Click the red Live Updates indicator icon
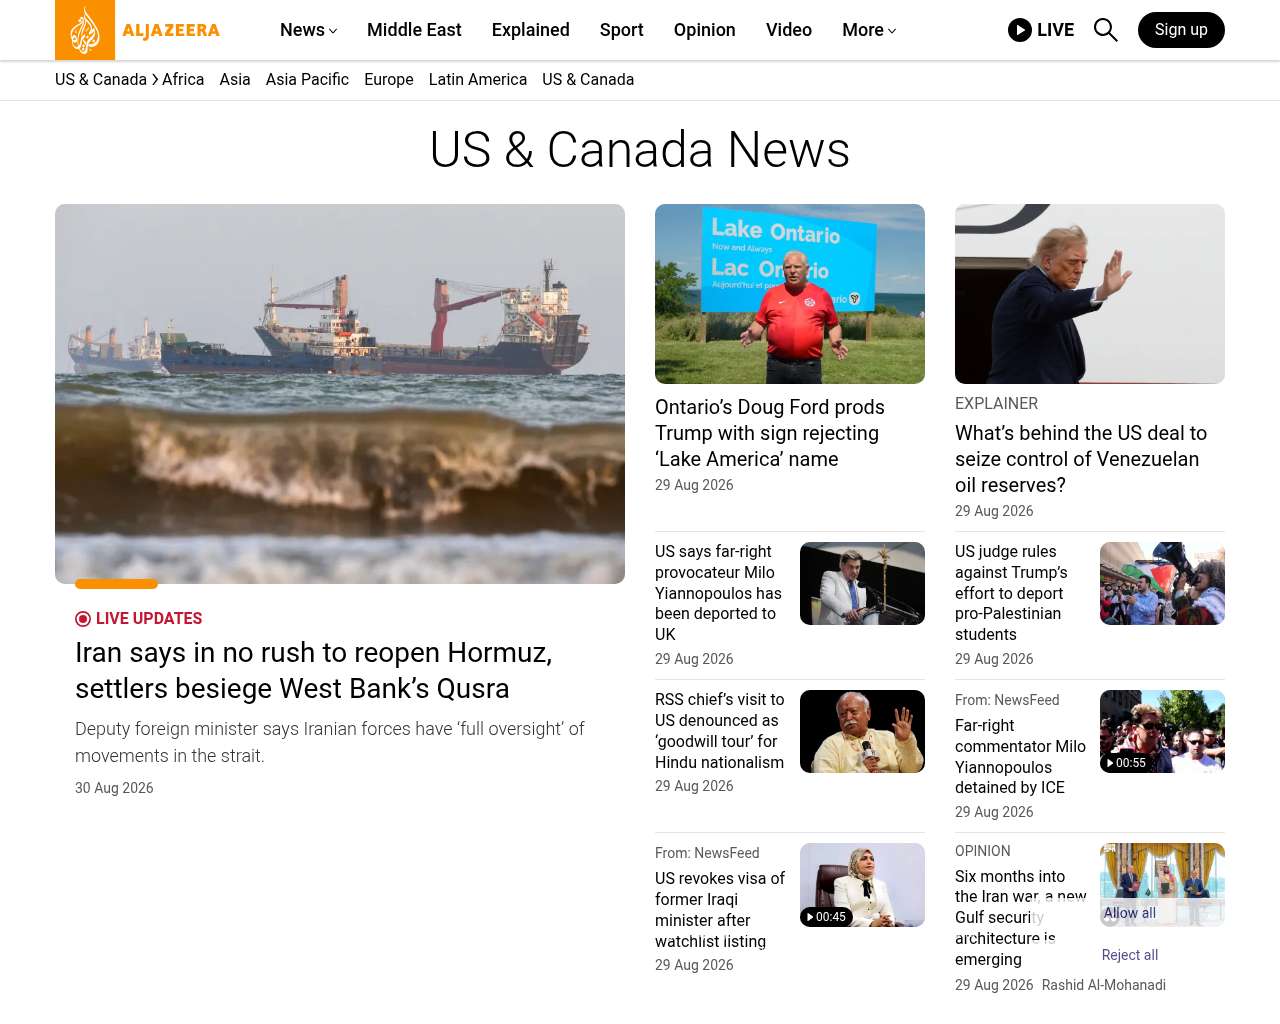Screen dimensions: 1280x1024 [83, 619]
